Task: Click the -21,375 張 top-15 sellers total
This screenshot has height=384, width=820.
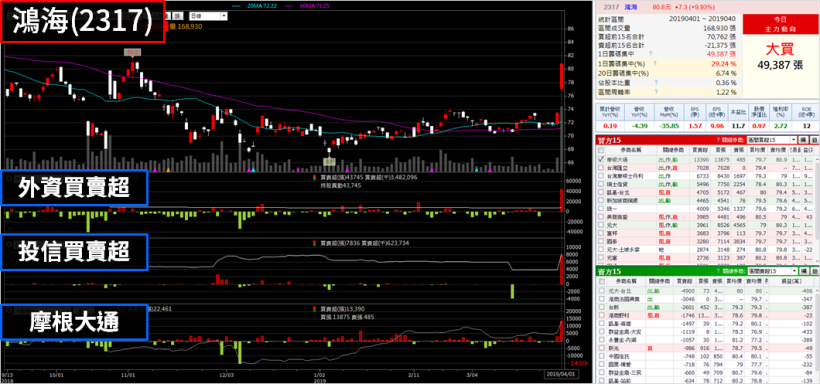Action: click(x=721, y=45)
